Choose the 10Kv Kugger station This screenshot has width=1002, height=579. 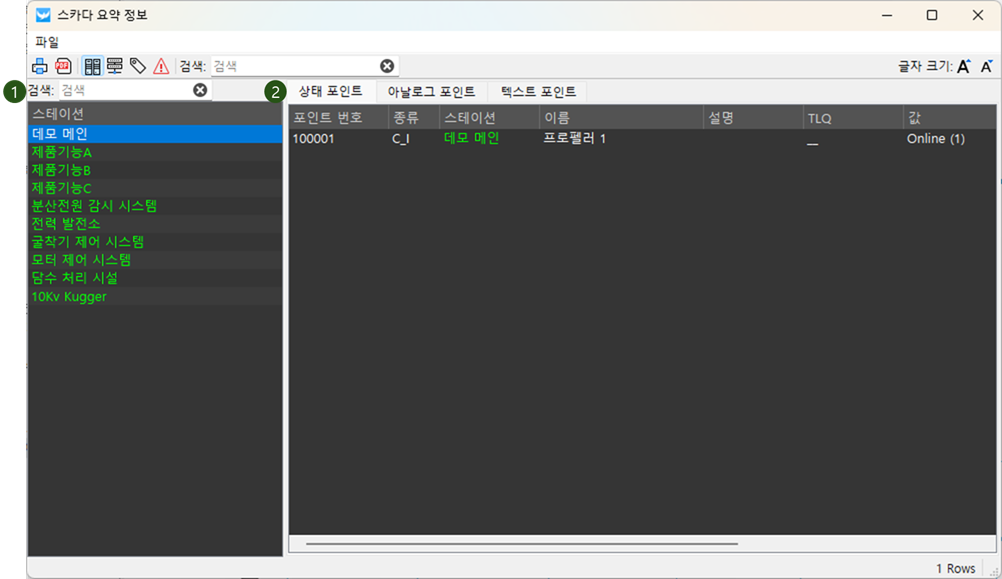(69, 296)
